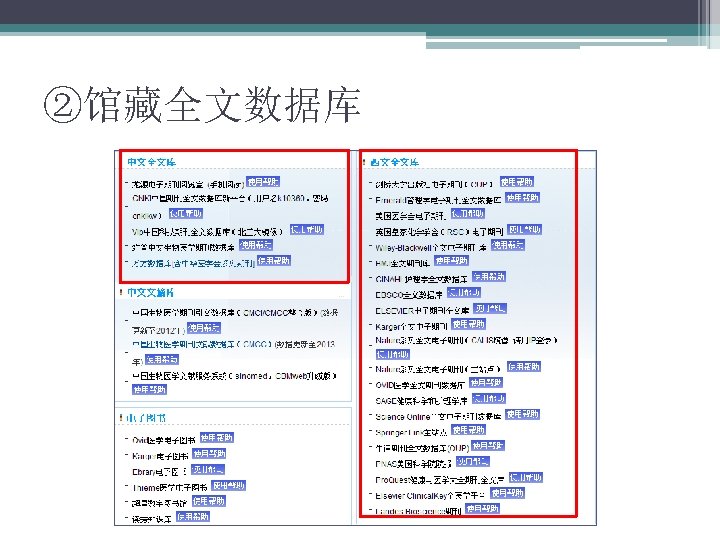Click the help button next to Wiley-Blackwell
The image size is (720, 540).
(x=508, y=245)
